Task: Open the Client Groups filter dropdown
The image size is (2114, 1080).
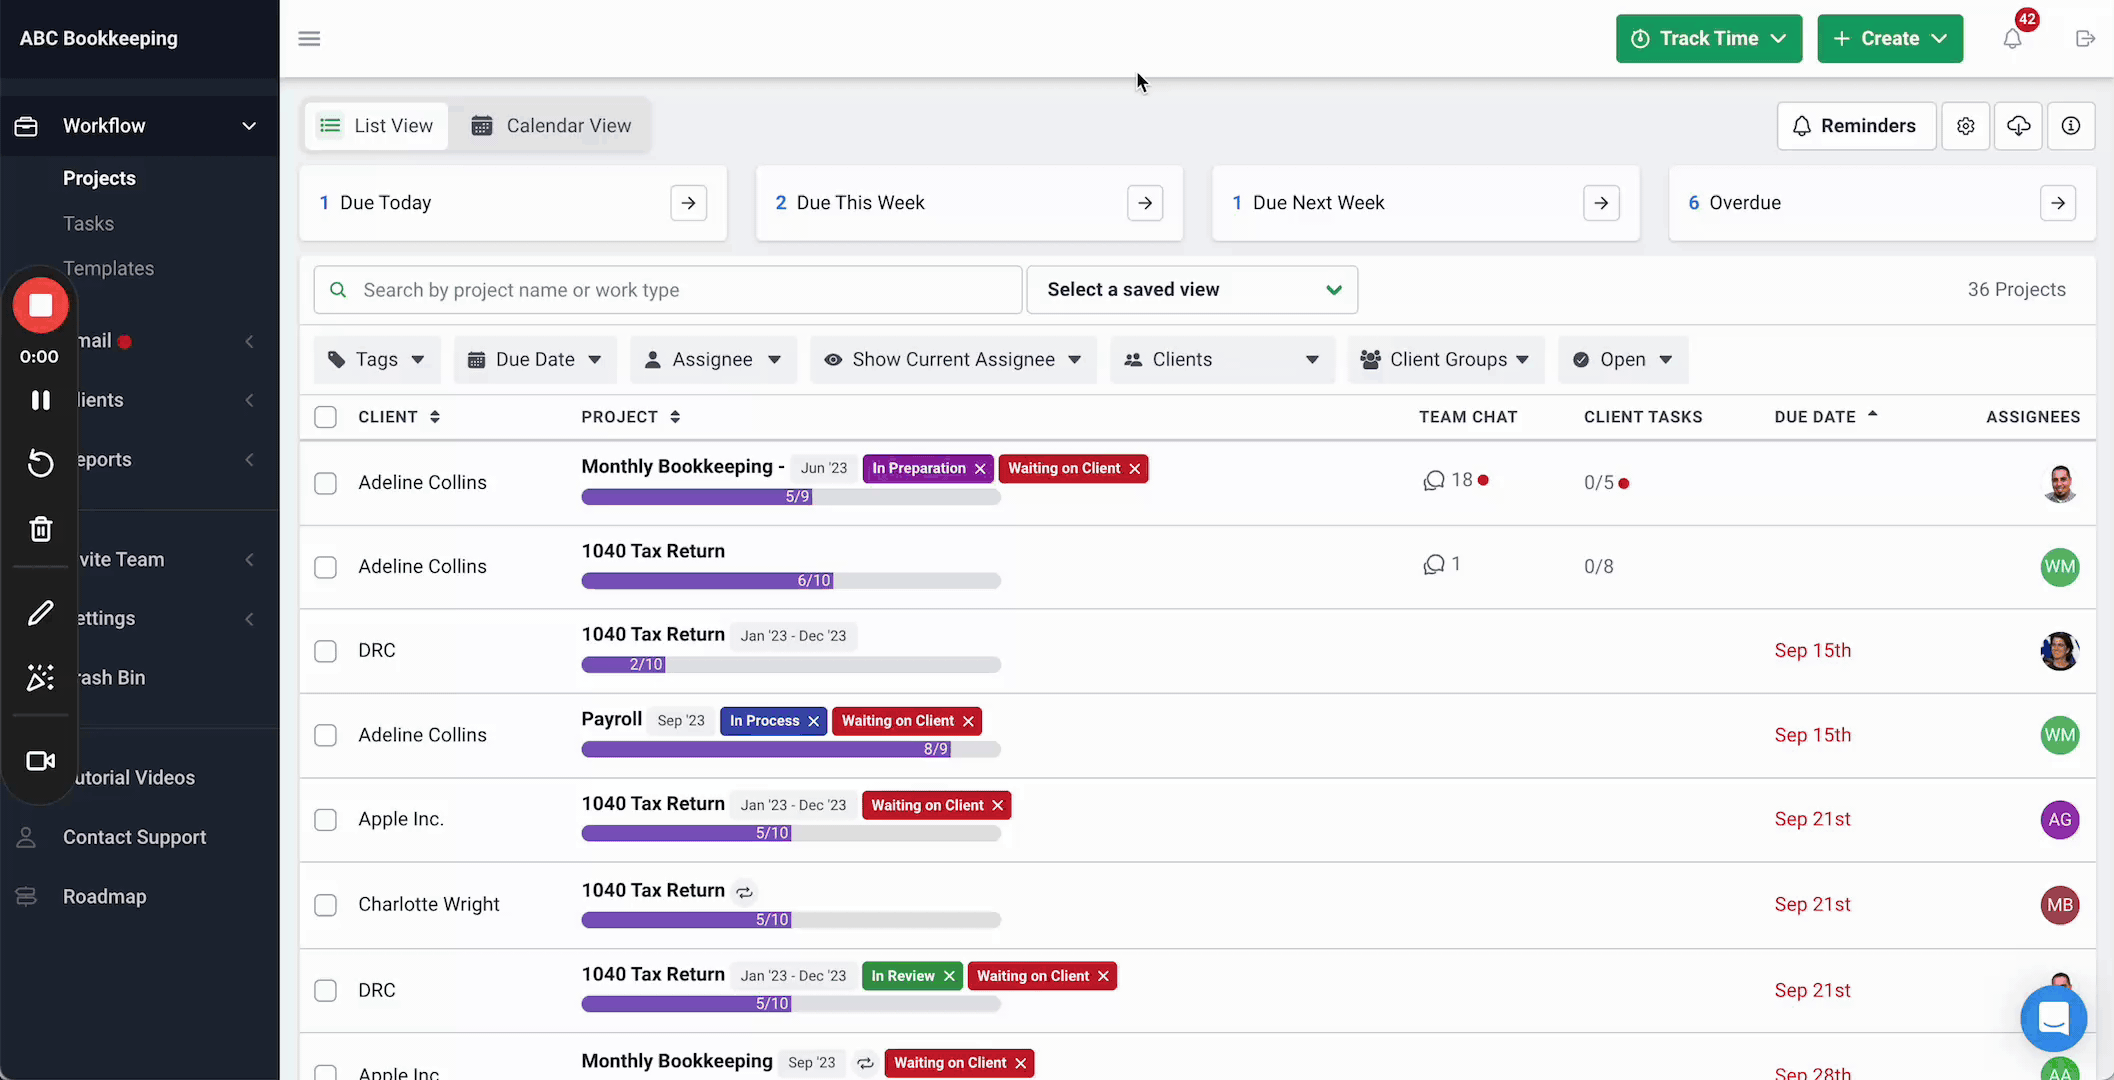Action: pos(1446,360)
